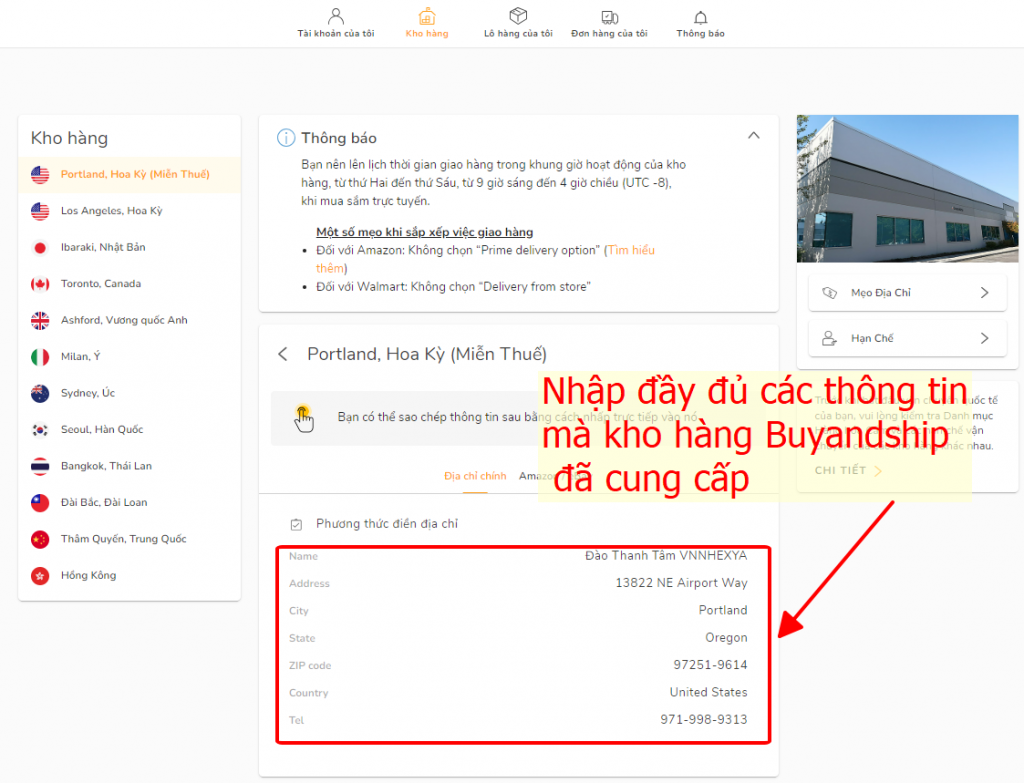
Task: Click the warehouse building photo
Action: point(907,189)
